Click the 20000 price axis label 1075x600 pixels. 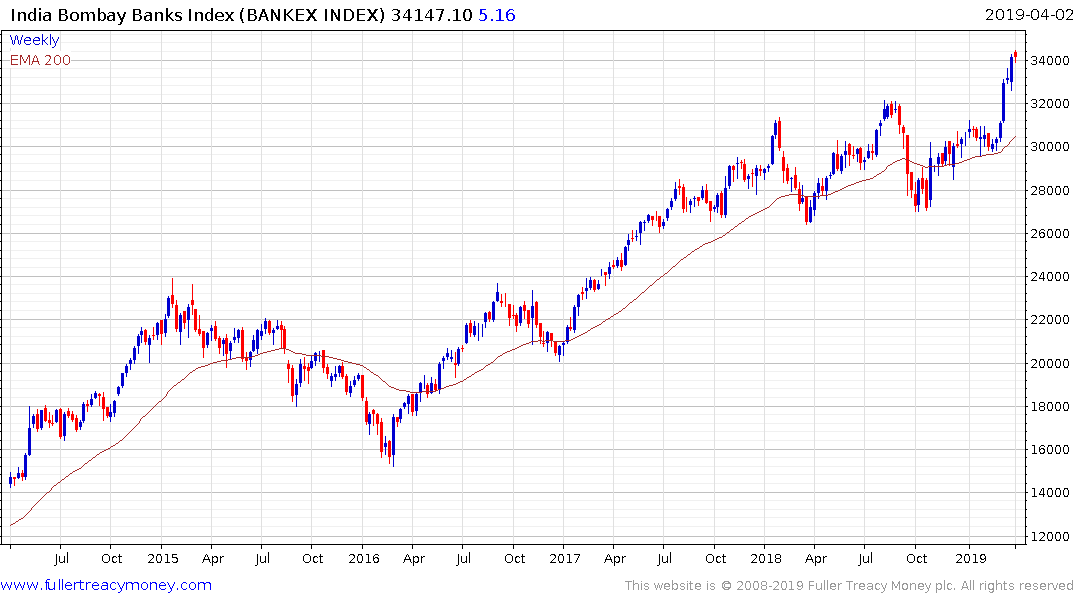pos(1050,363)
